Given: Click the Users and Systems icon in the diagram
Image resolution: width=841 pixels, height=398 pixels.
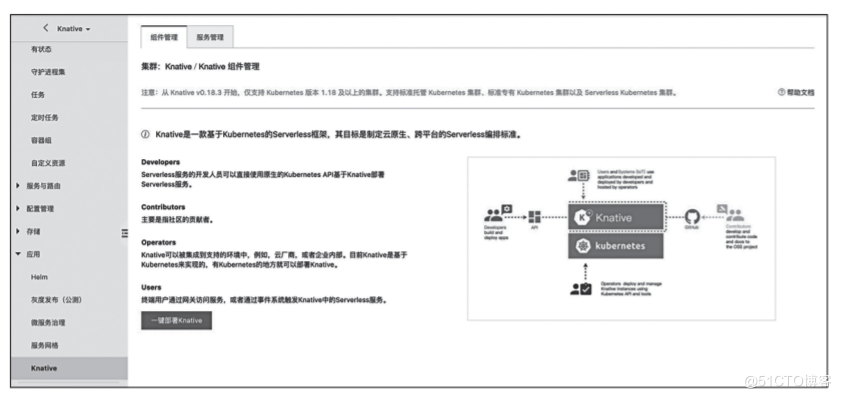Looking at the screenshot, I should 580,175.
